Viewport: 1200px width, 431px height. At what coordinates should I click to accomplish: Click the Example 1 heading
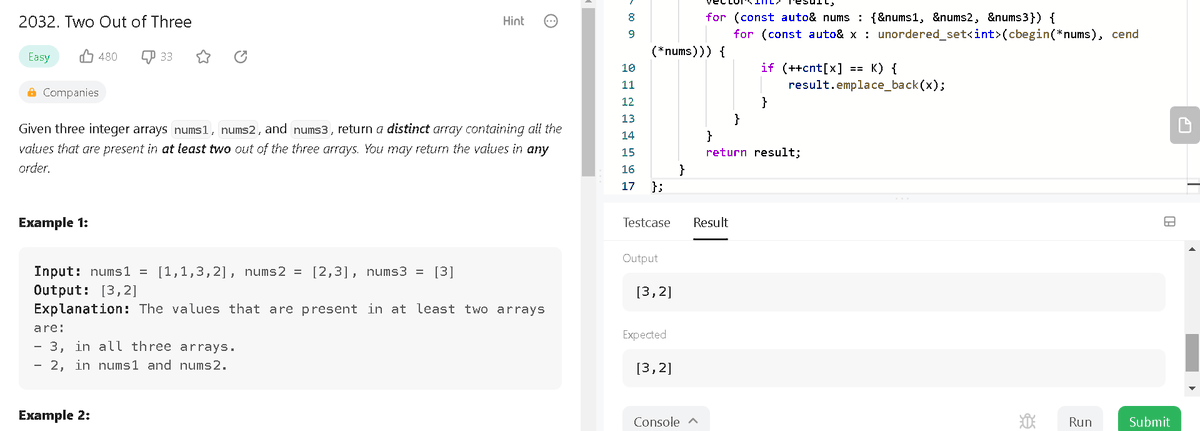(53, 222)
